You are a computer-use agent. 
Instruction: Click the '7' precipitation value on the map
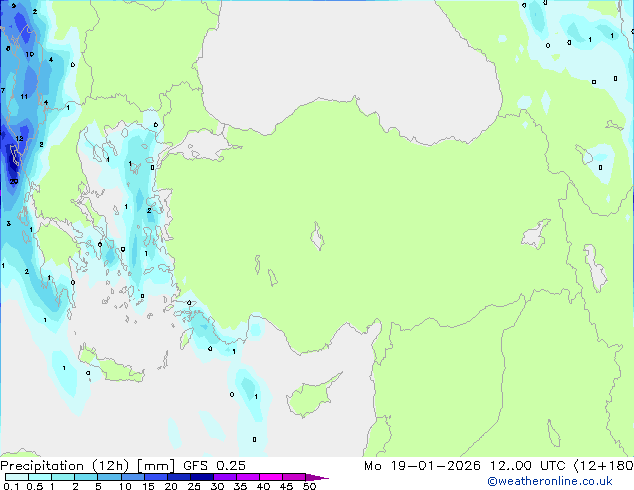(3, 90)
